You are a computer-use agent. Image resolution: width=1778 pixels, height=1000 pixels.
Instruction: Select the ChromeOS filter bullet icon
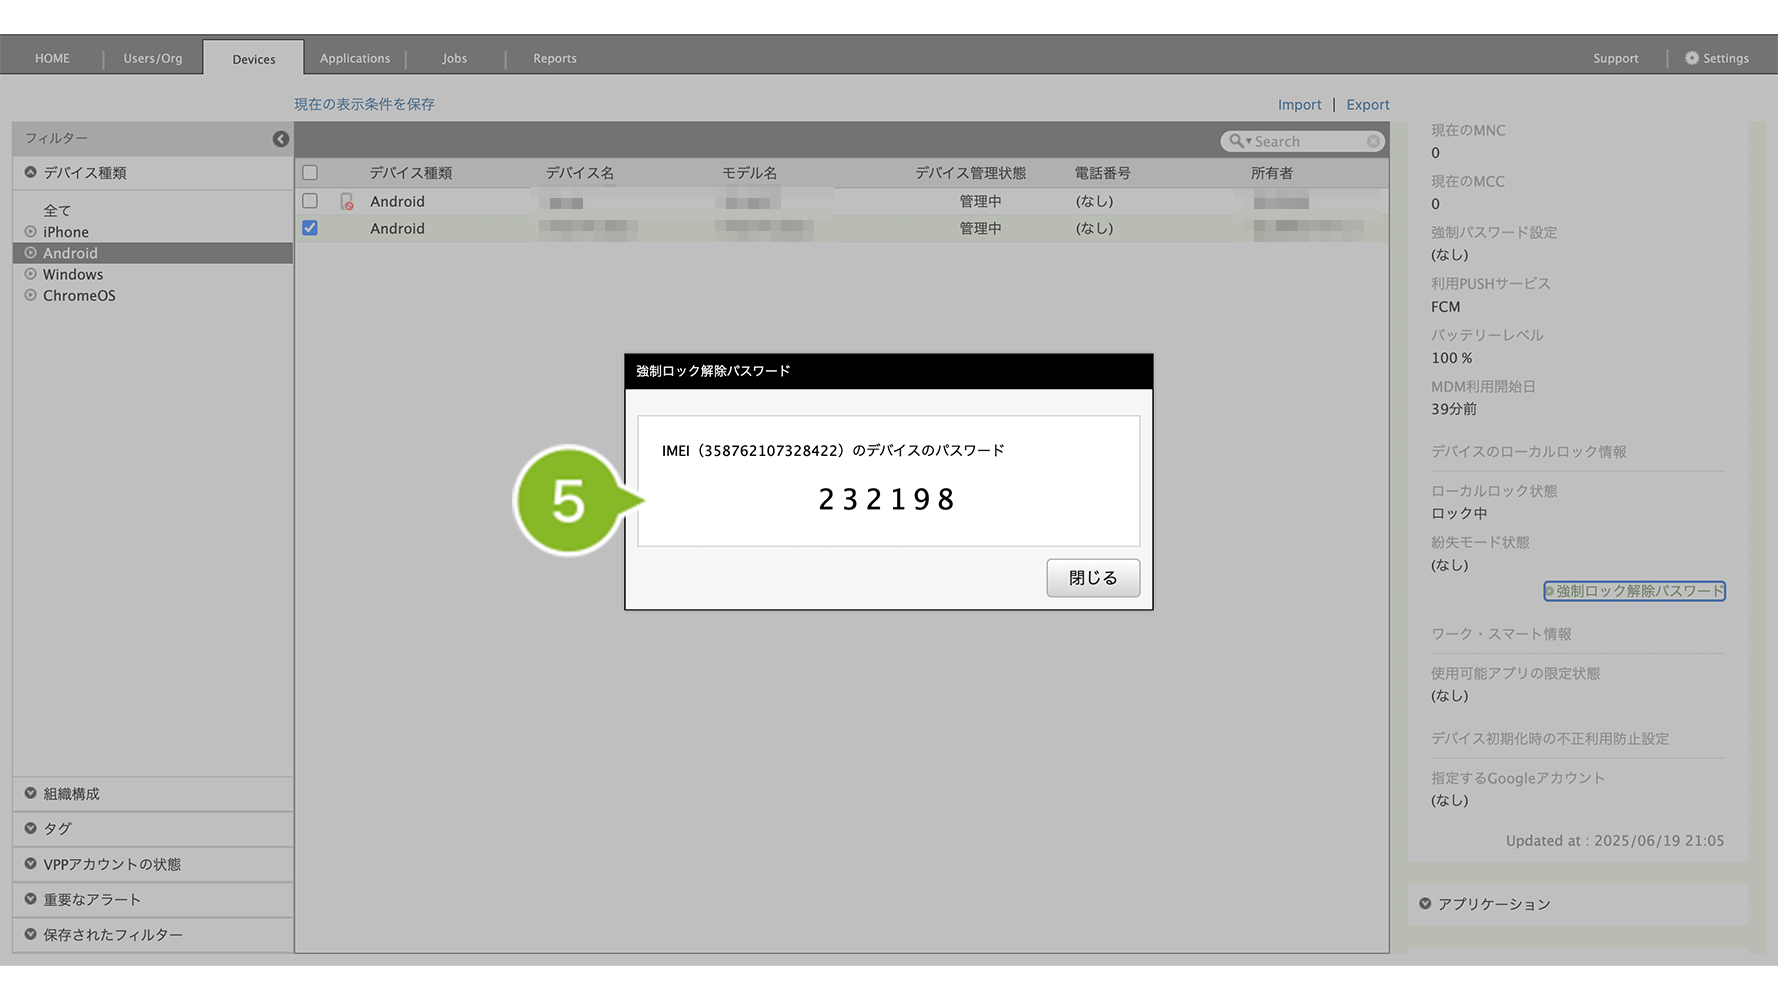coord(31,296)
